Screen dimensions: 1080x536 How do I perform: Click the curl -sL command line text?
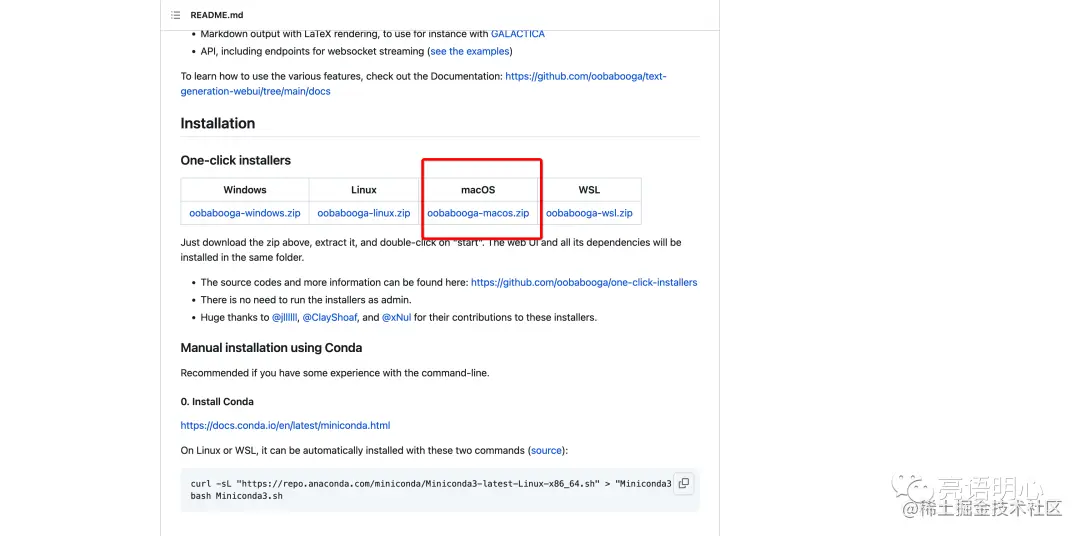coord(431,484)
